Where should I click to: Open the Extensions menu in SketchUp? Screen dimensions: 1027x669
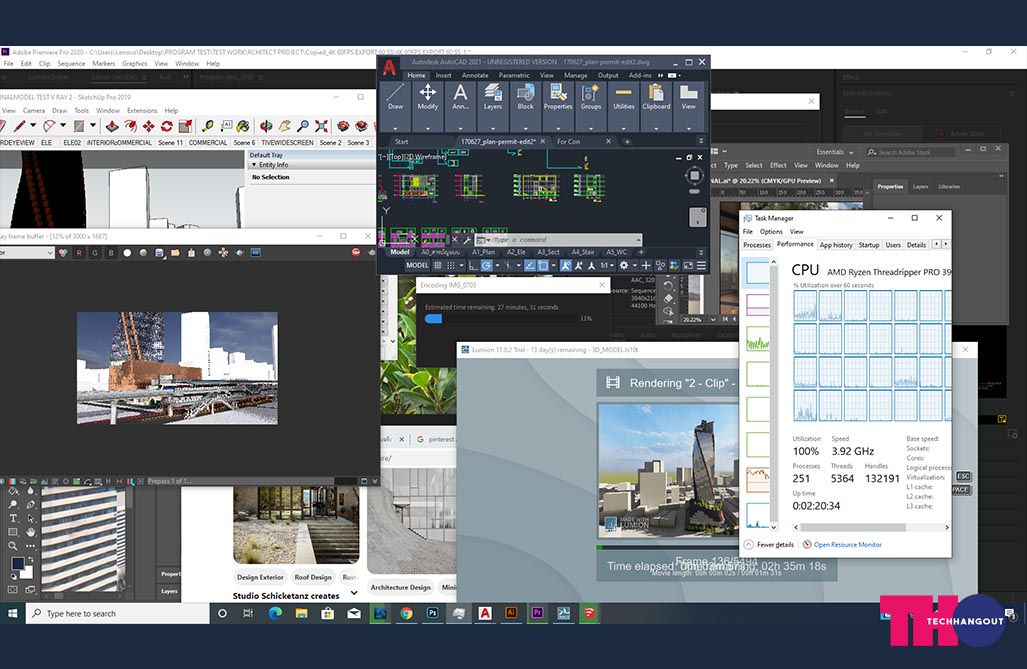[x=142, y=111]
